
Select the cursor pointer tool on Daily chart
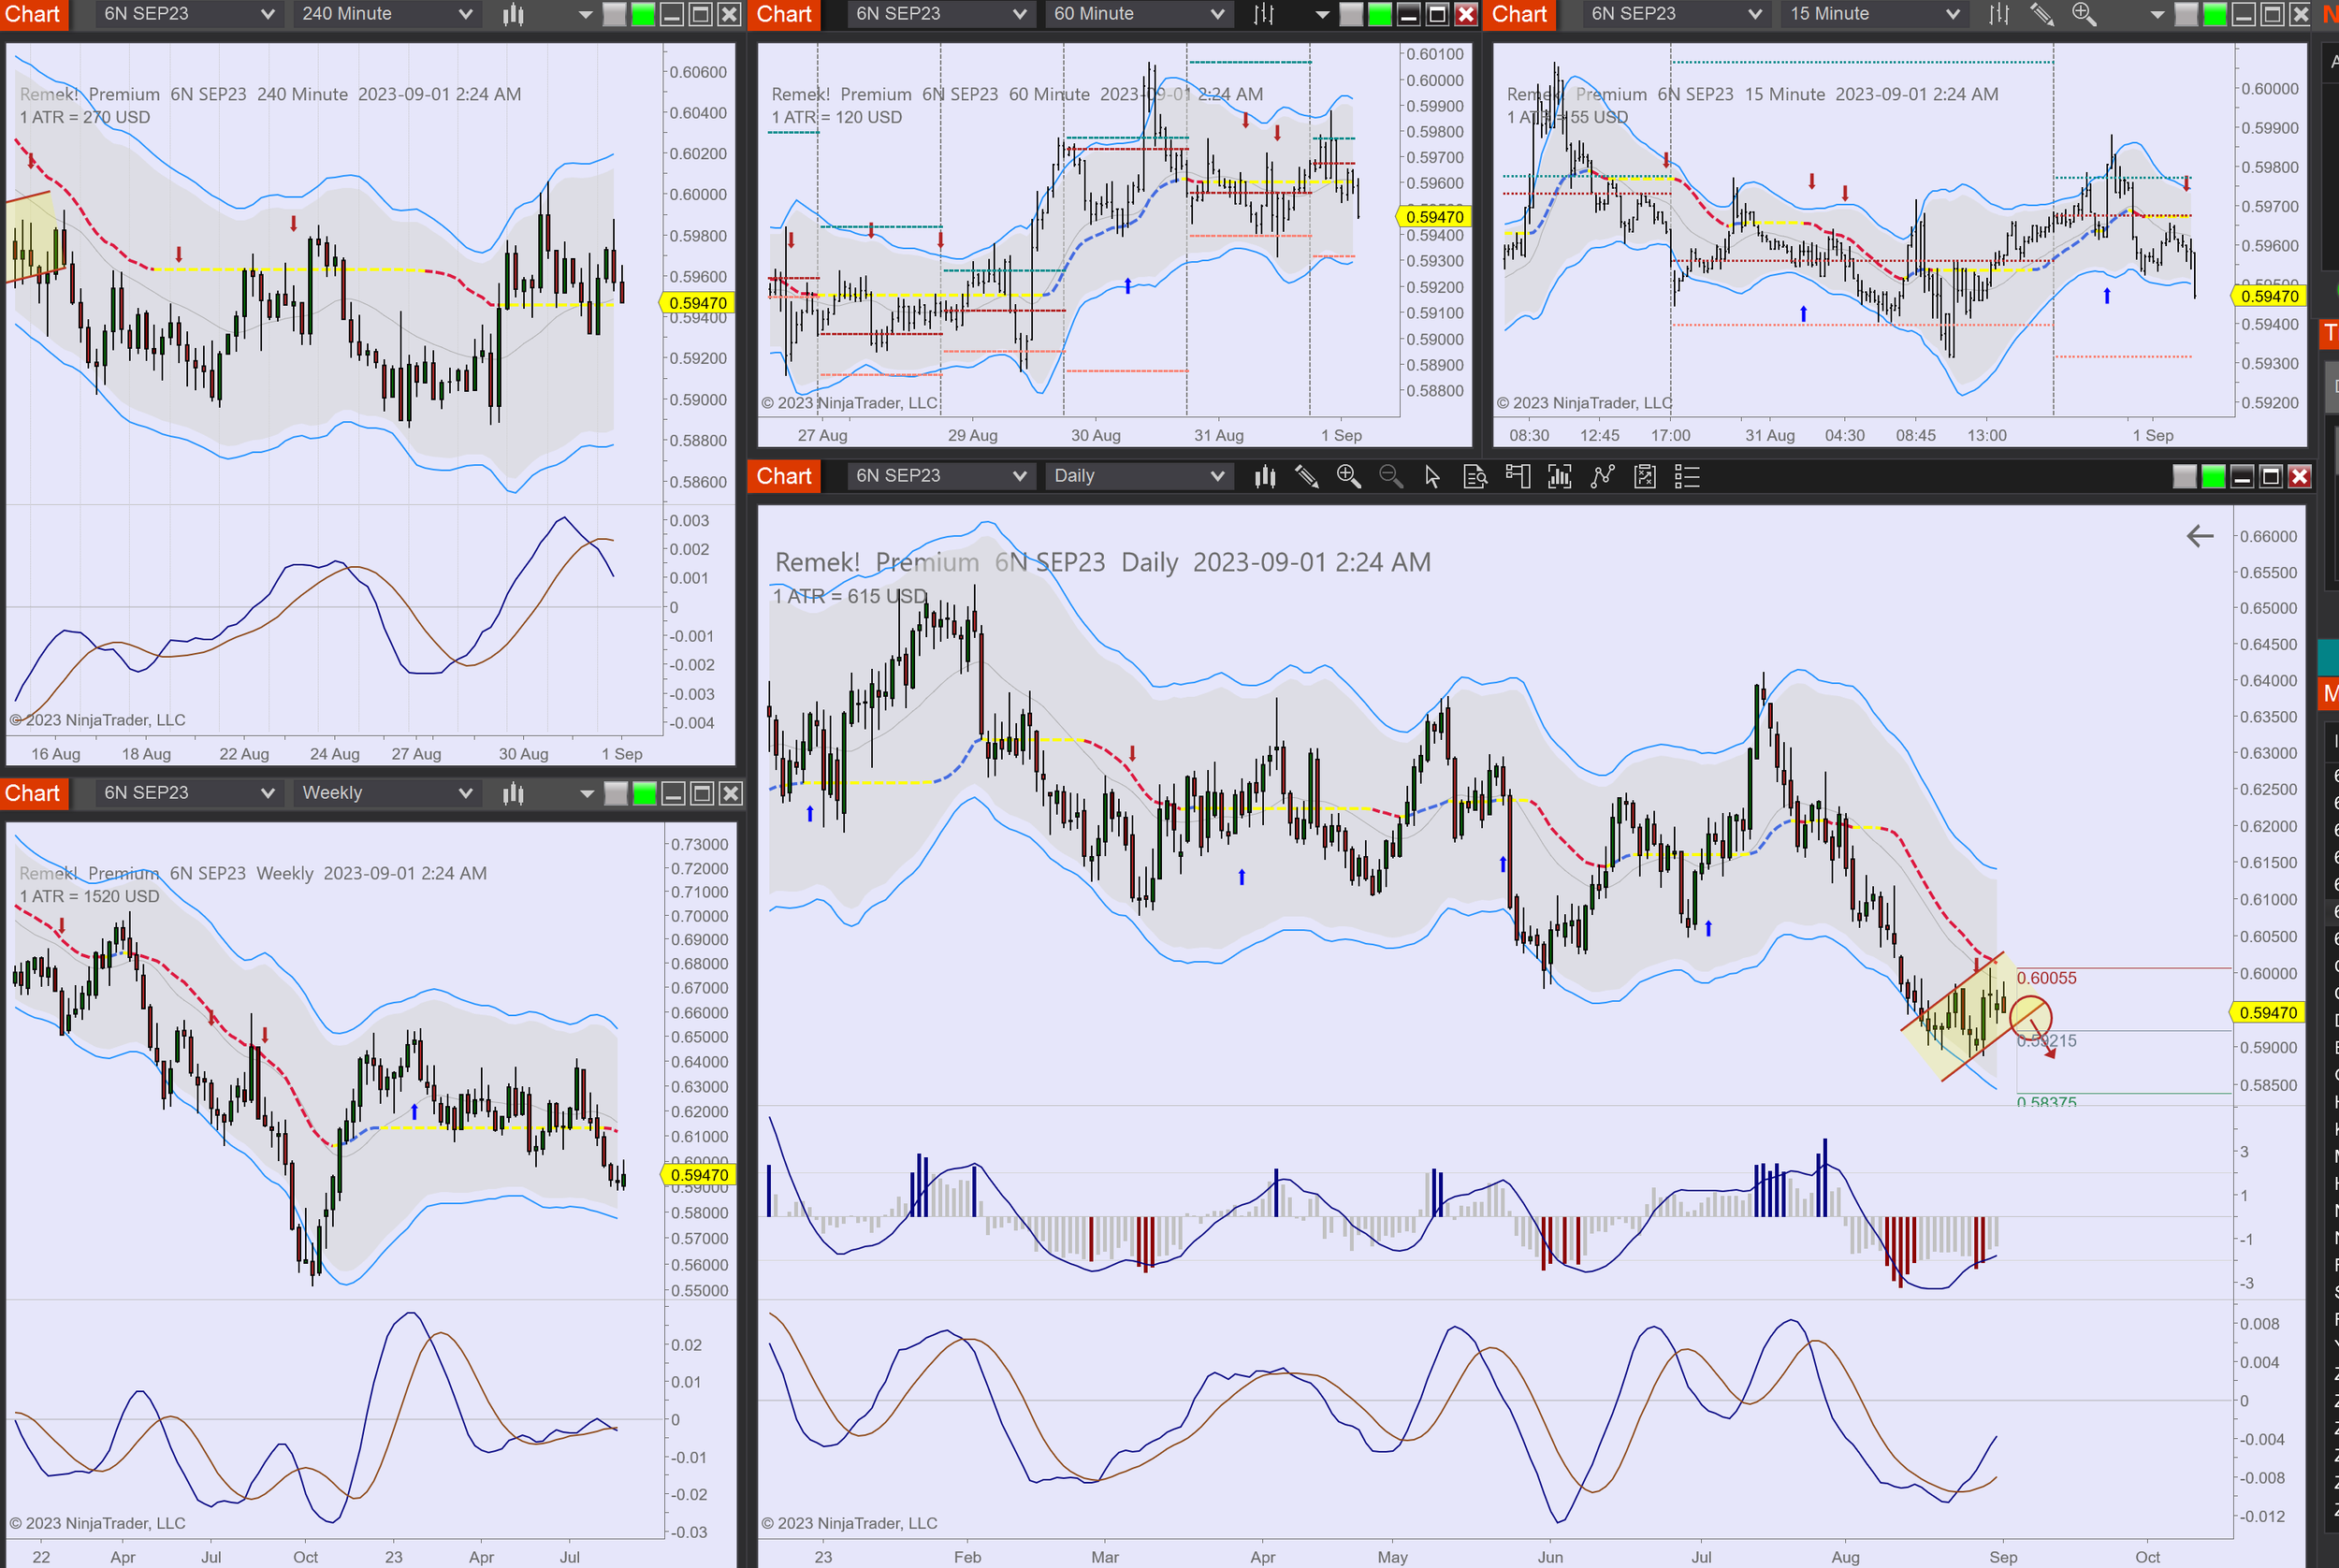(1432, 477)
